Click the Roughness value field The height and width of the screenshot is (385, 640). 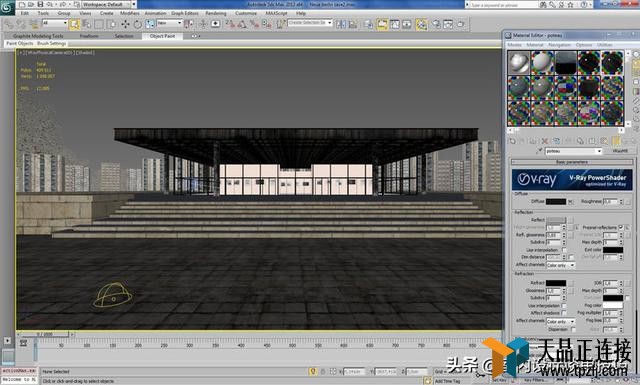point(611,202)
